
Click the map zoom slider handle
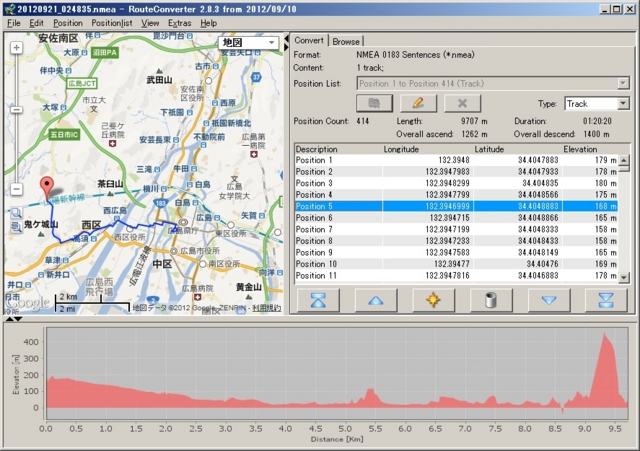(16, 110)
